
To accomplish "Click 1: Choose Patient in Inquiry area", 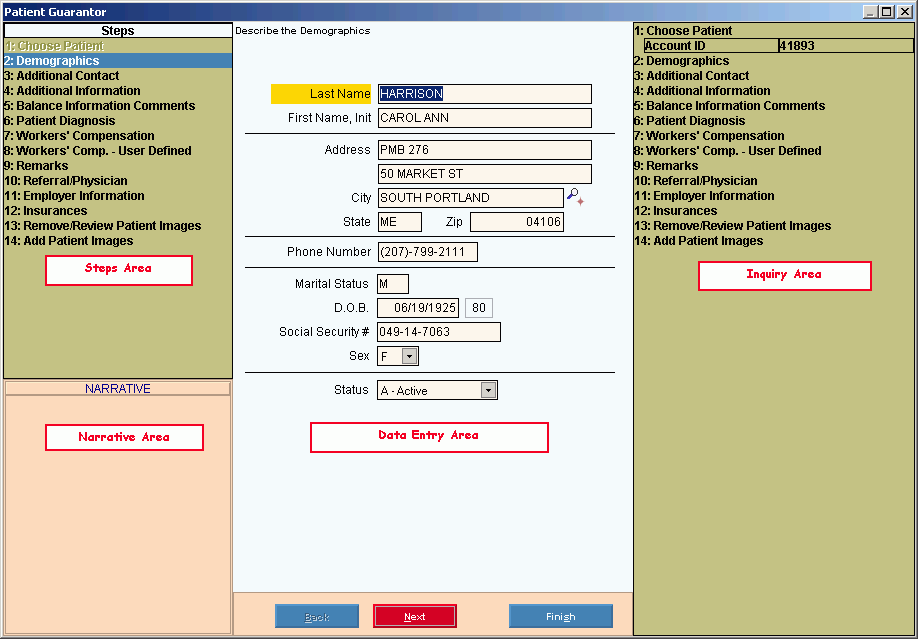I will [683, 30].
